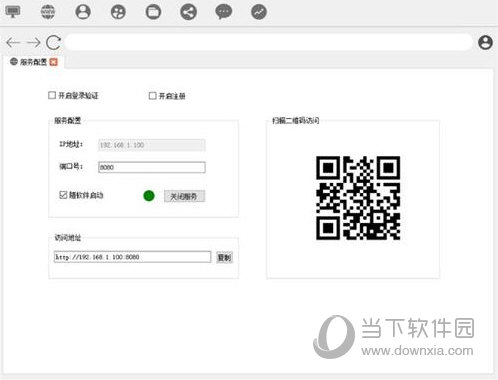This screenshot has height=380, width=498.
Task: Click the trend chart toolbar icon
Action: pos(259,12)
